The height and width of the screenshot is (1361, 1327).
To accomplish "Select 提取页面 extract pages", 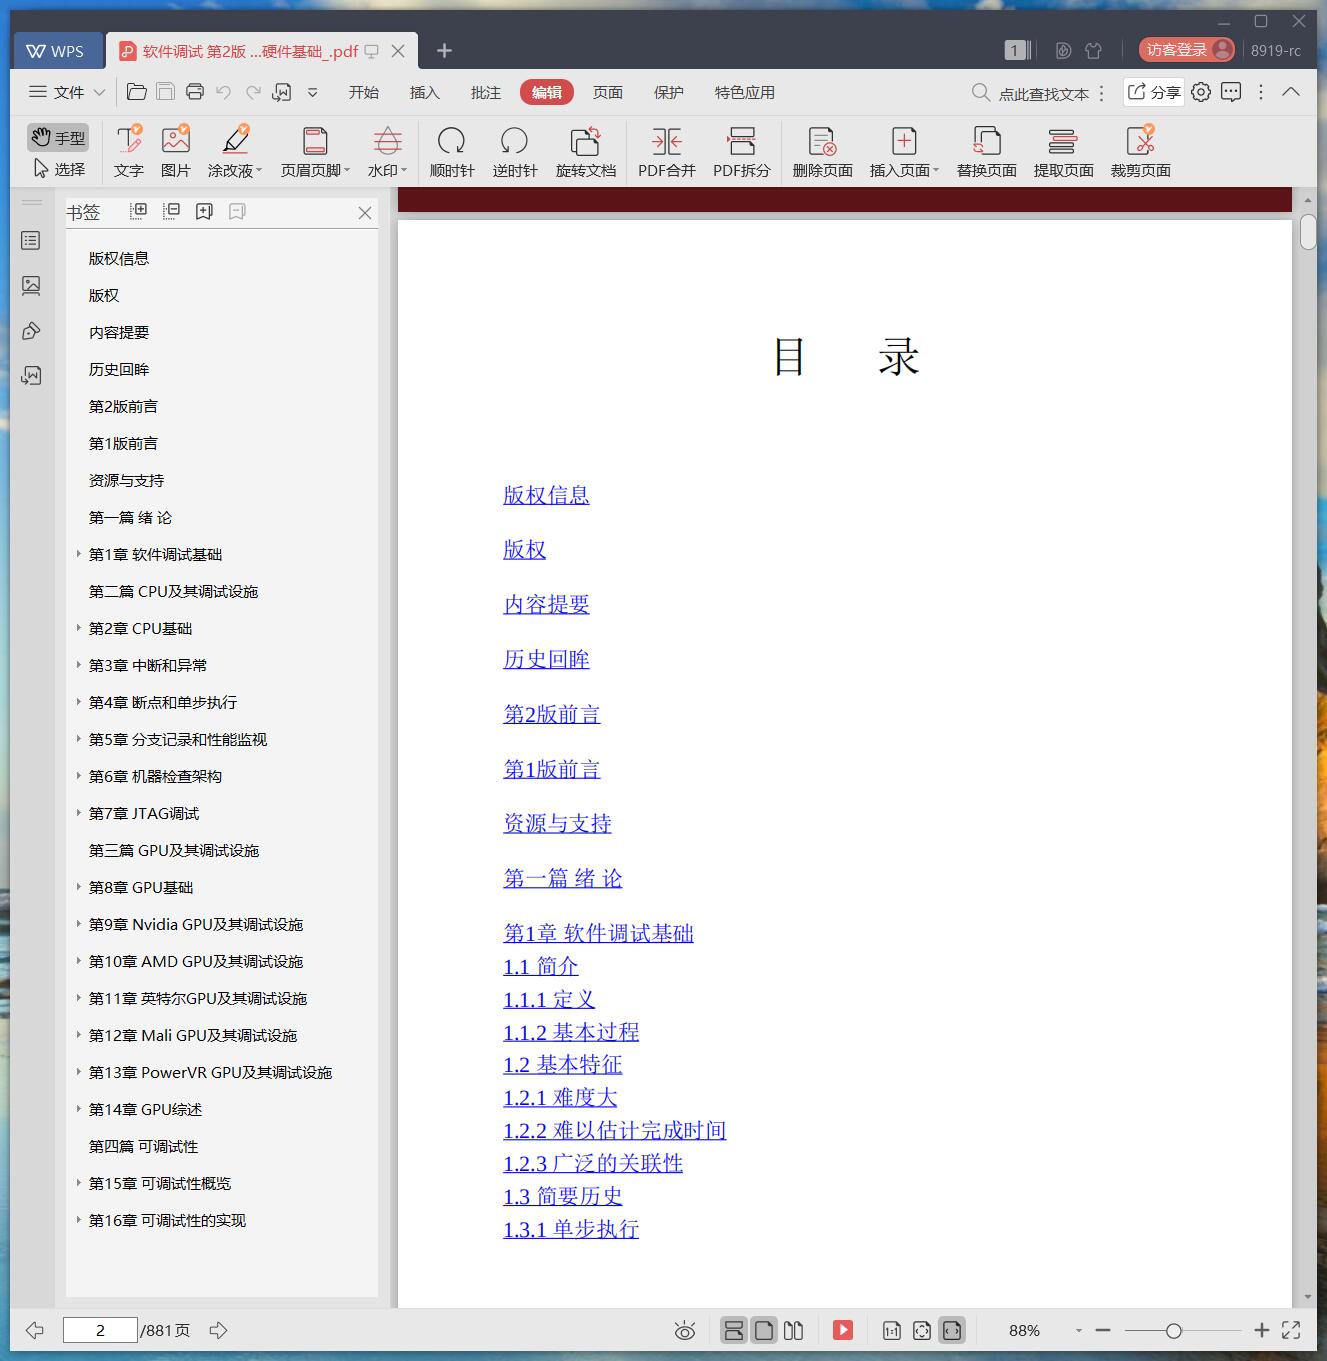I will 1063,151.
